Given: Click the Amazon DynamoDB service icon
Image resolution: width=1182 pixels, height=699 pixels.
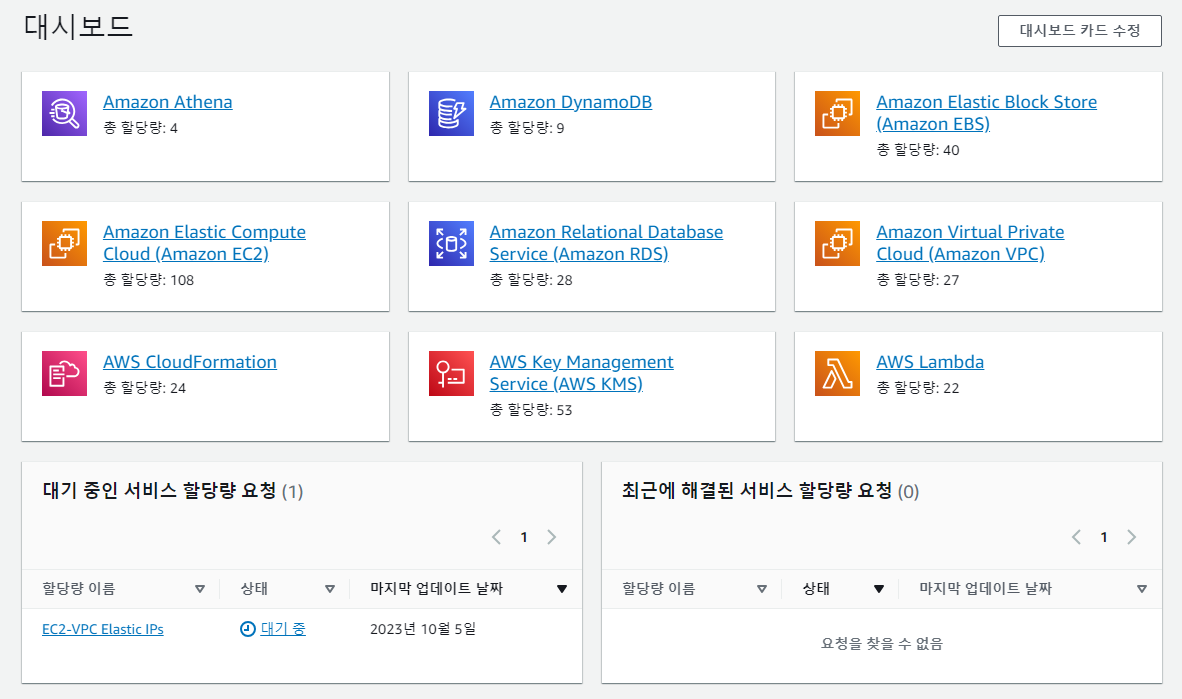Looking at the screenshot, I should pyautogui.click(x=451, y=113).
